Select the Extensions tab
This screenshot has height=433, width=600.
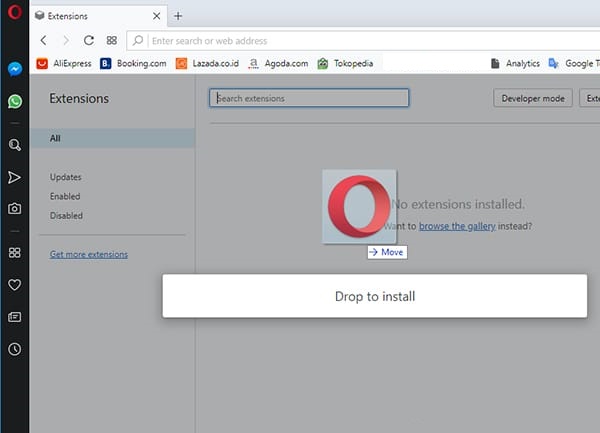point(98,16)
